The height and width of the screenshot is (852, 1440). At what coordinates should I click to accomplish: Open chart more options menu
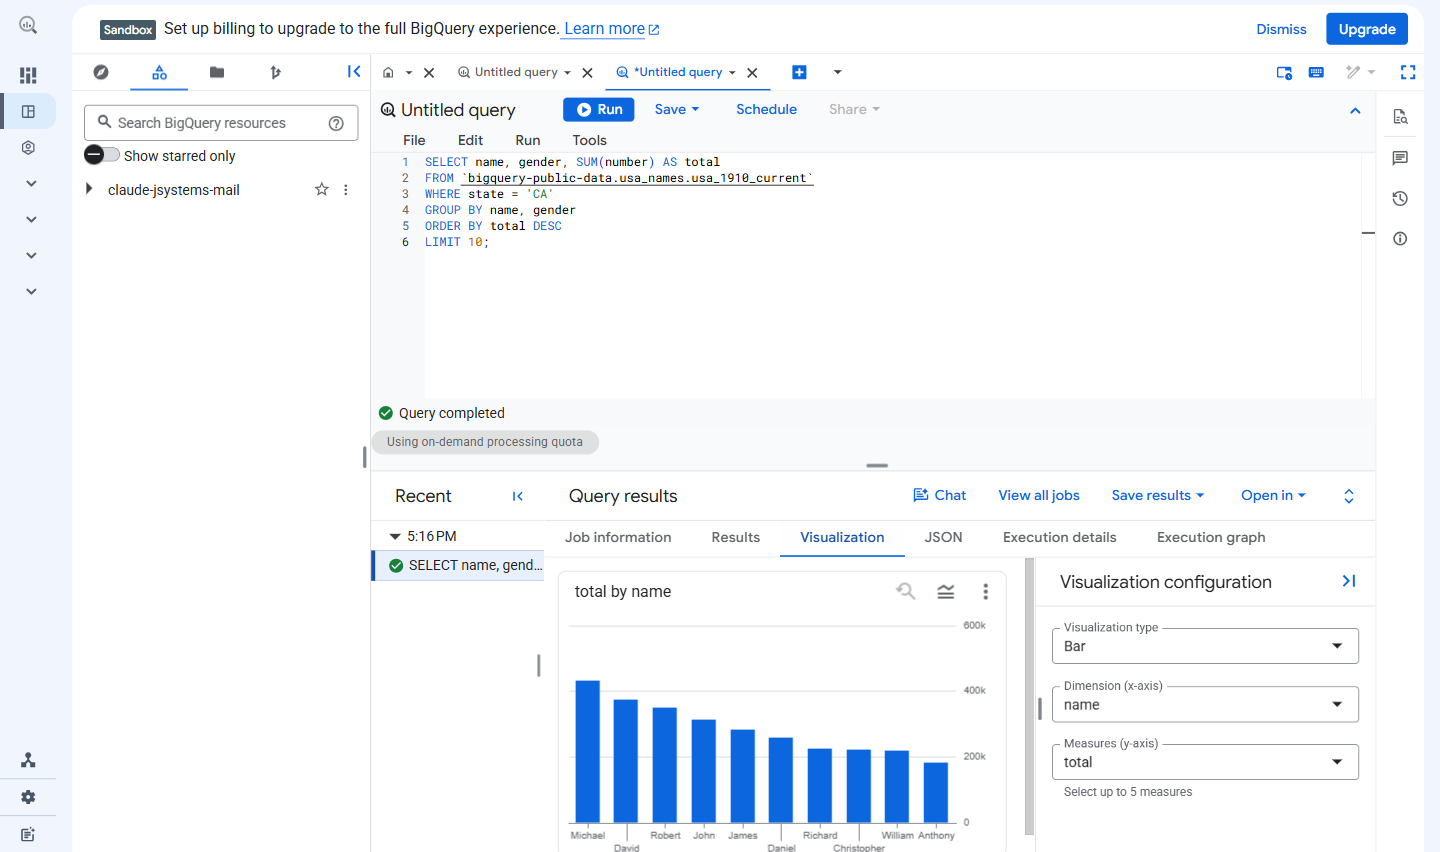[x=985, y=591]
